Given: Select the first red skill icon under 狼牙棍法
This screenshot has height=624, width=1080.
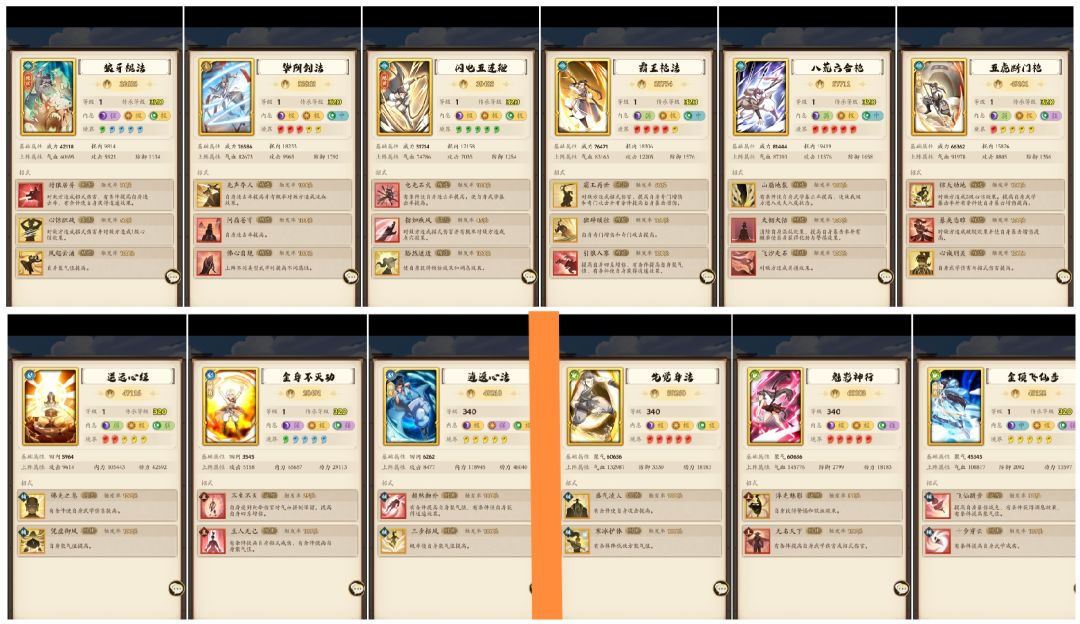Looking at the screenshot, I should (x=30, y=196).
